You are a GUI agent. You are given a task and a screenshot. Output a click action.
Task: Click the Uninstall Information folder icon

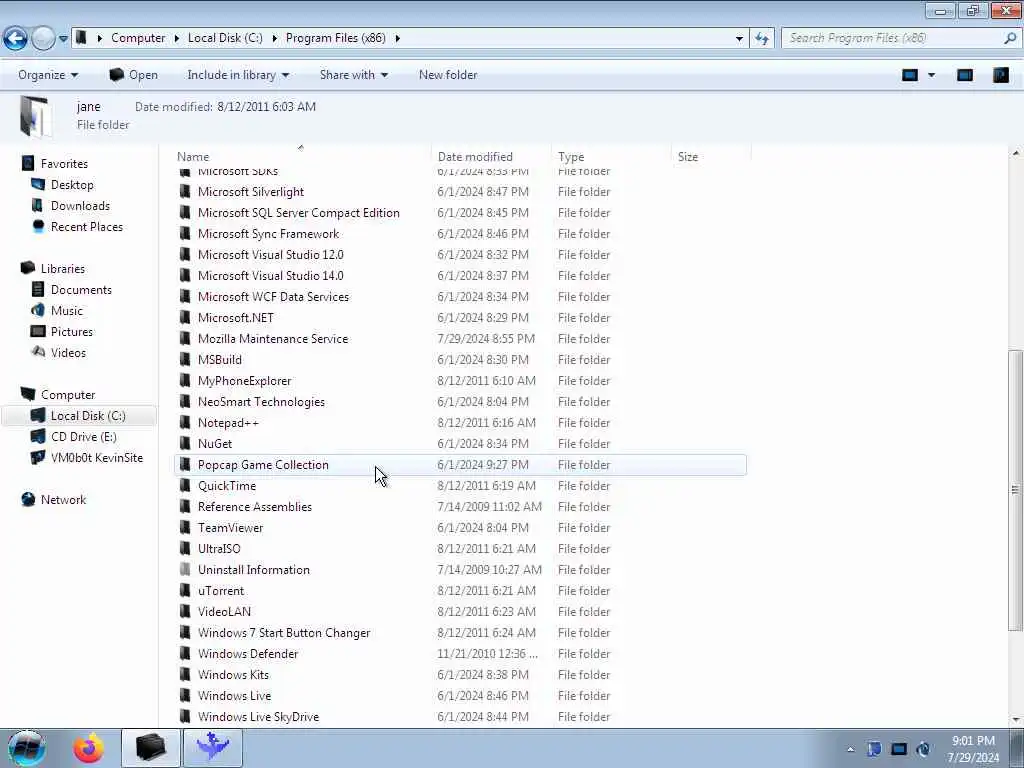185,569
